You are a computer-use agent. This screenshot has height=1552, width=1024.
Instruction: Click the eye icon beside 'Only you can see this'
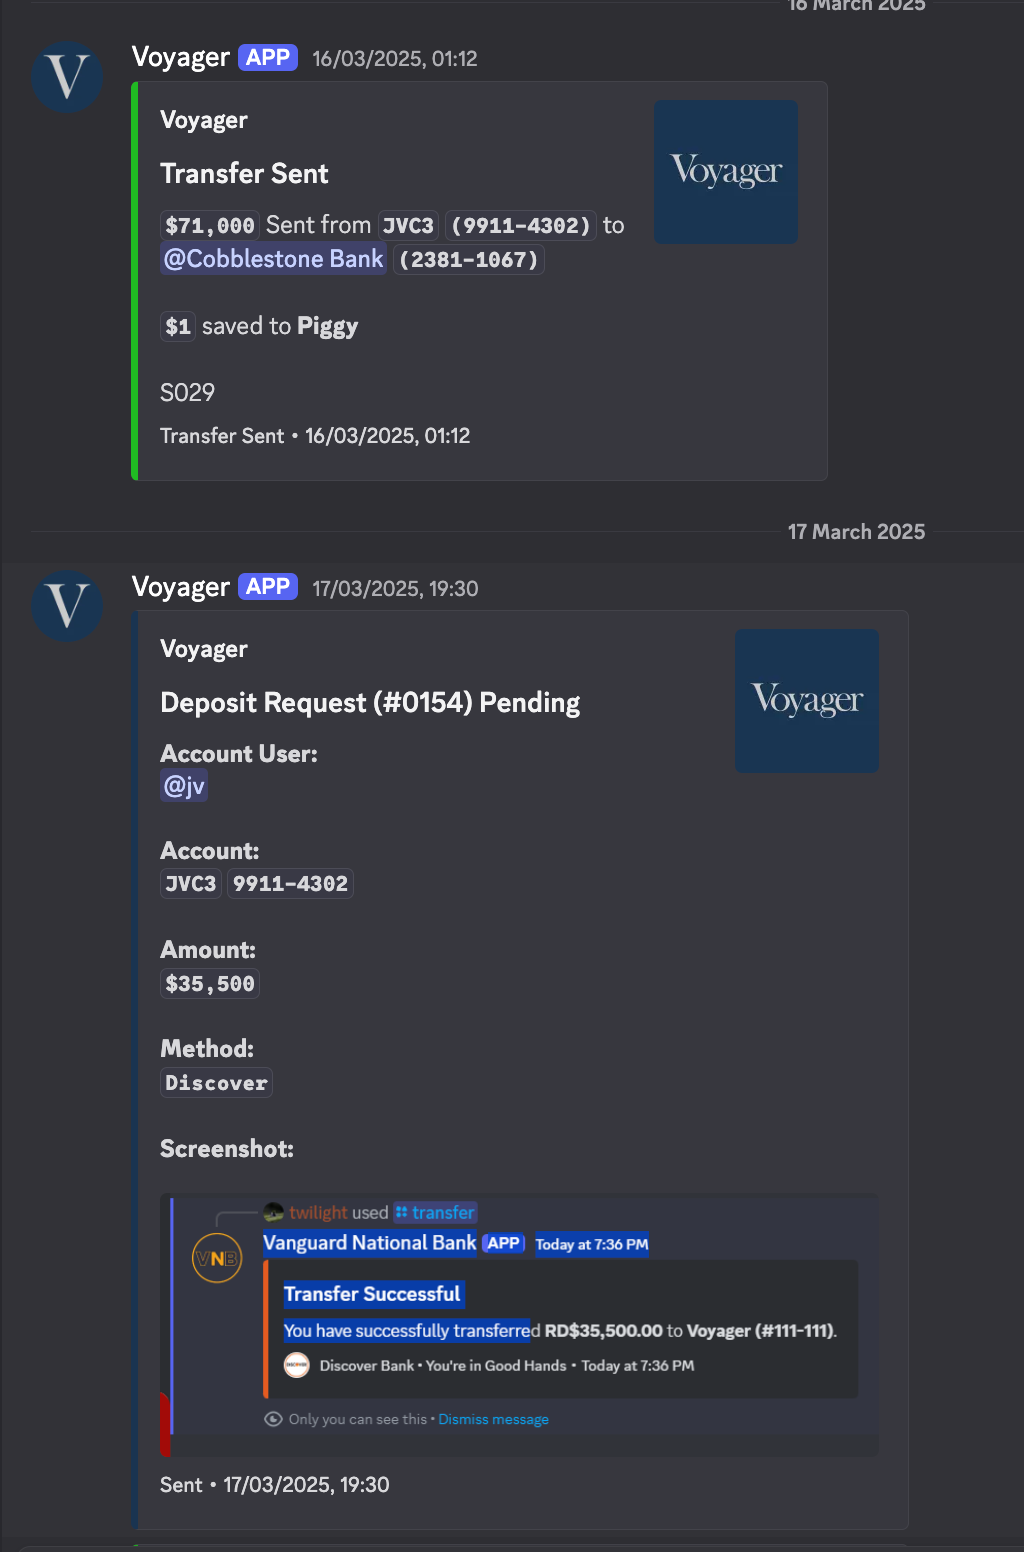(273, 1419)
